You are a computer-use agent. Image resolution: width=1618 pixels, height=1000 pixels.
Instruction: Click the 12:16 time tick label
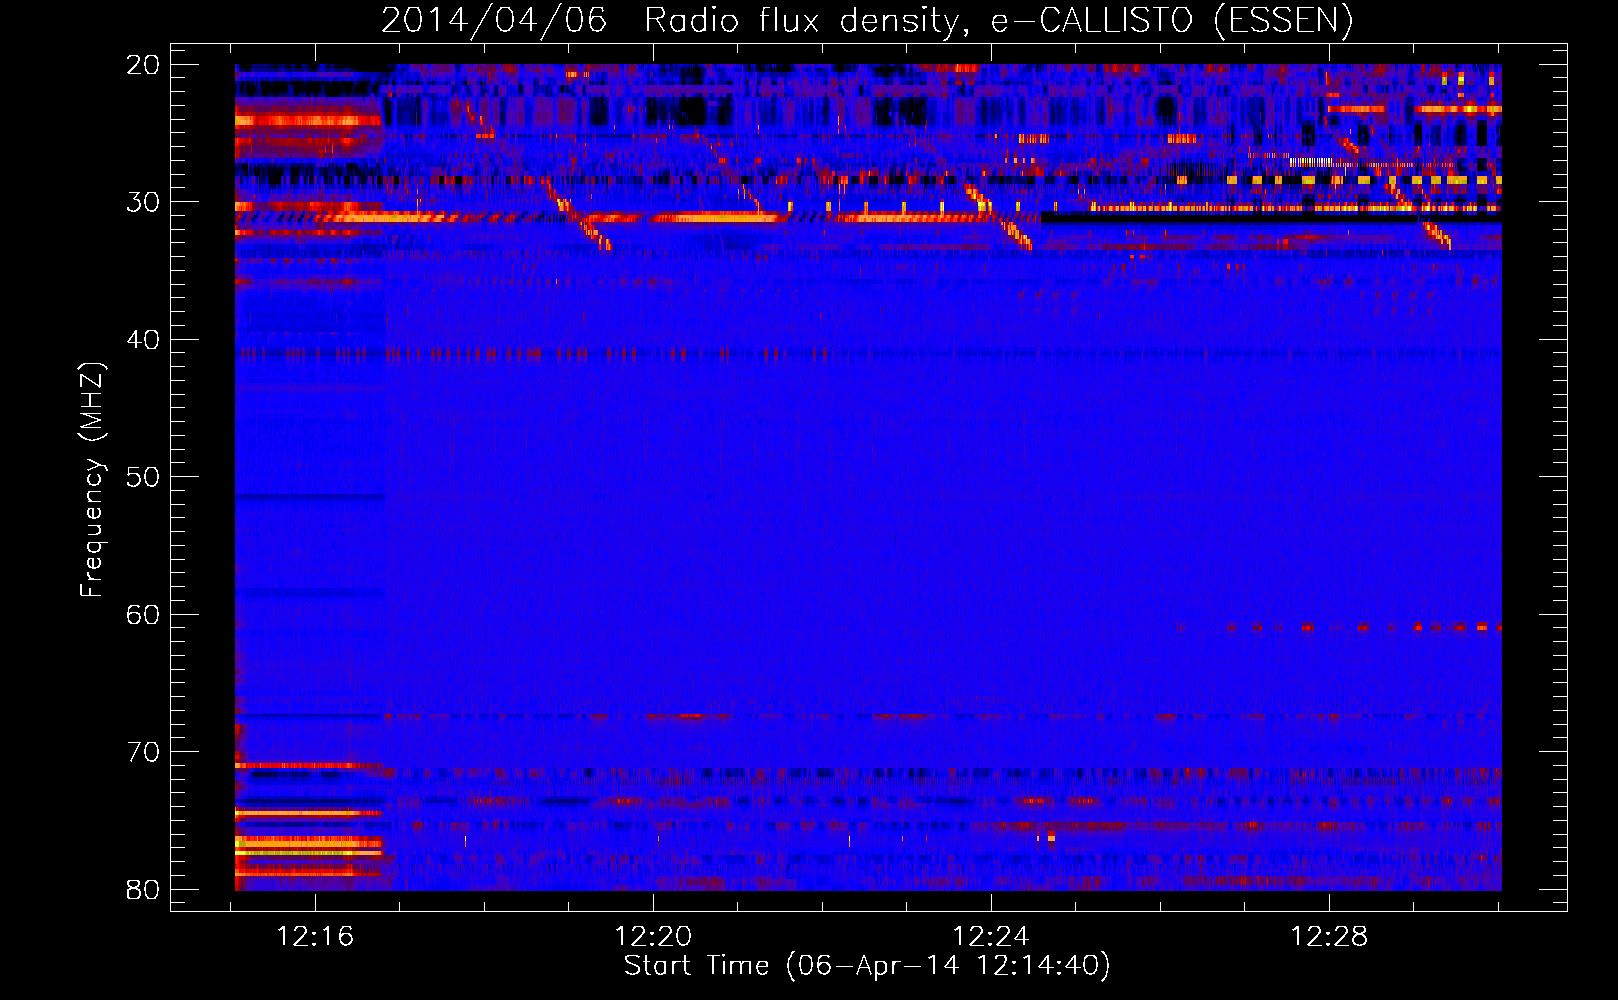(x=315, y=937)
